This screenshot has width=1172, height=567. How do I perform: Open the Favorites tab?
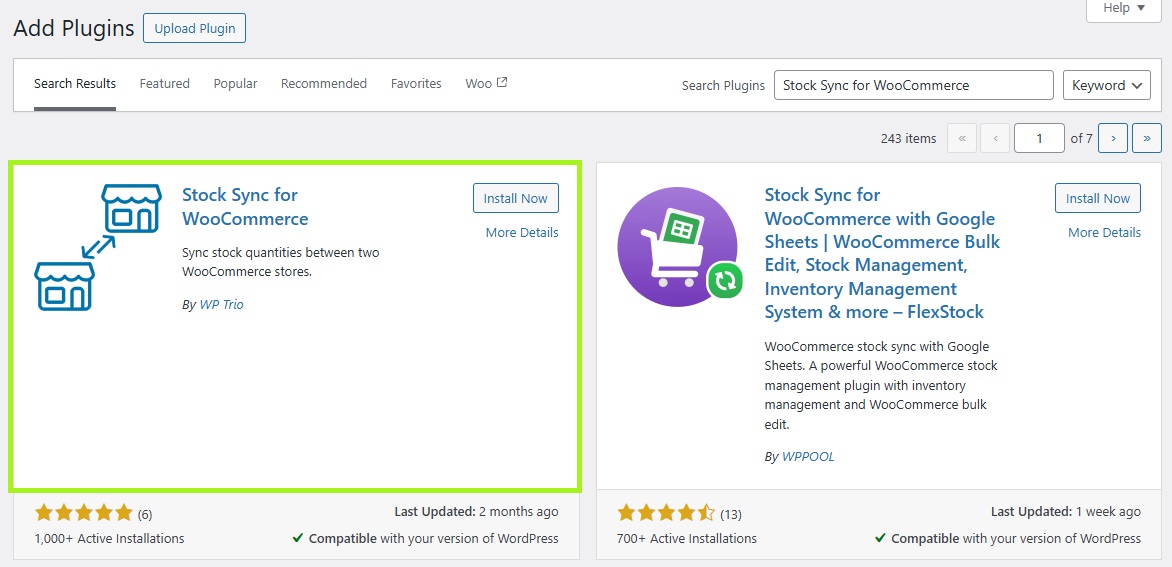(x=416, y=84)
